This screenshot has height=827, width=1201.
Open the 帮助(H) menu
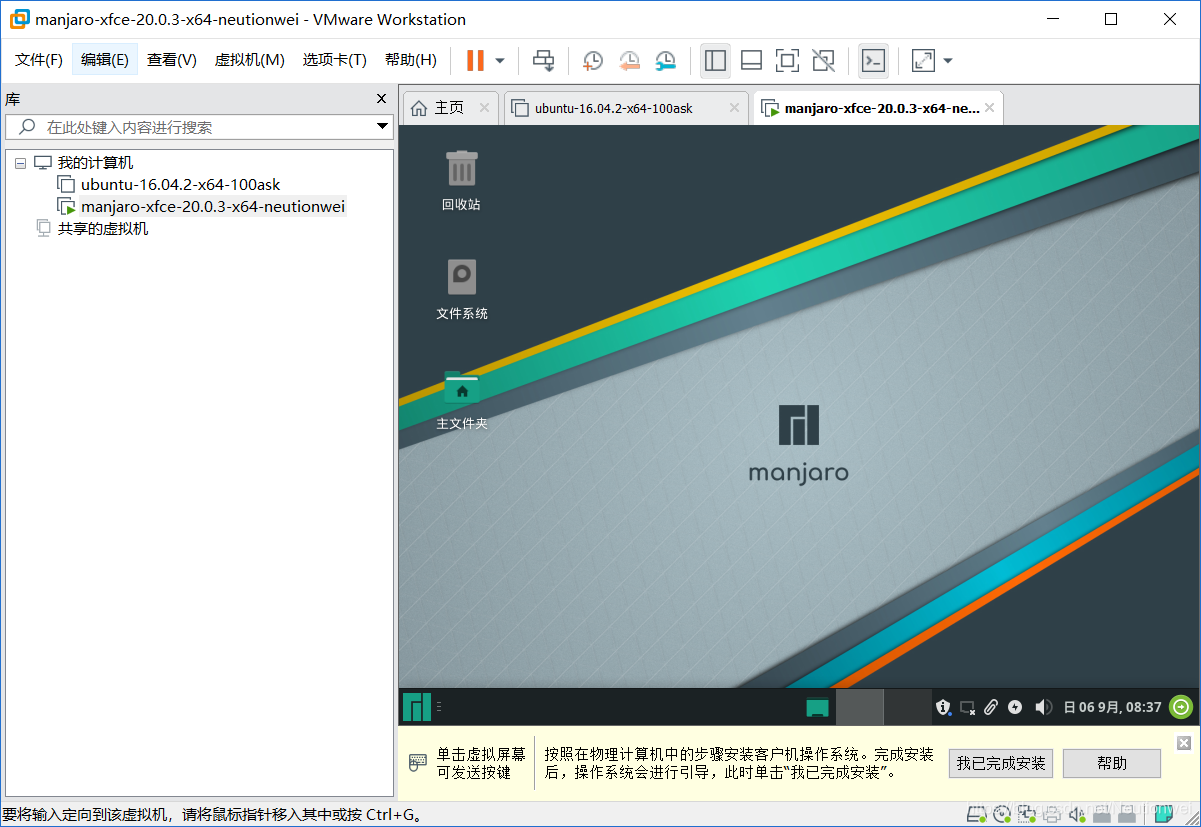tap(411, 60)
